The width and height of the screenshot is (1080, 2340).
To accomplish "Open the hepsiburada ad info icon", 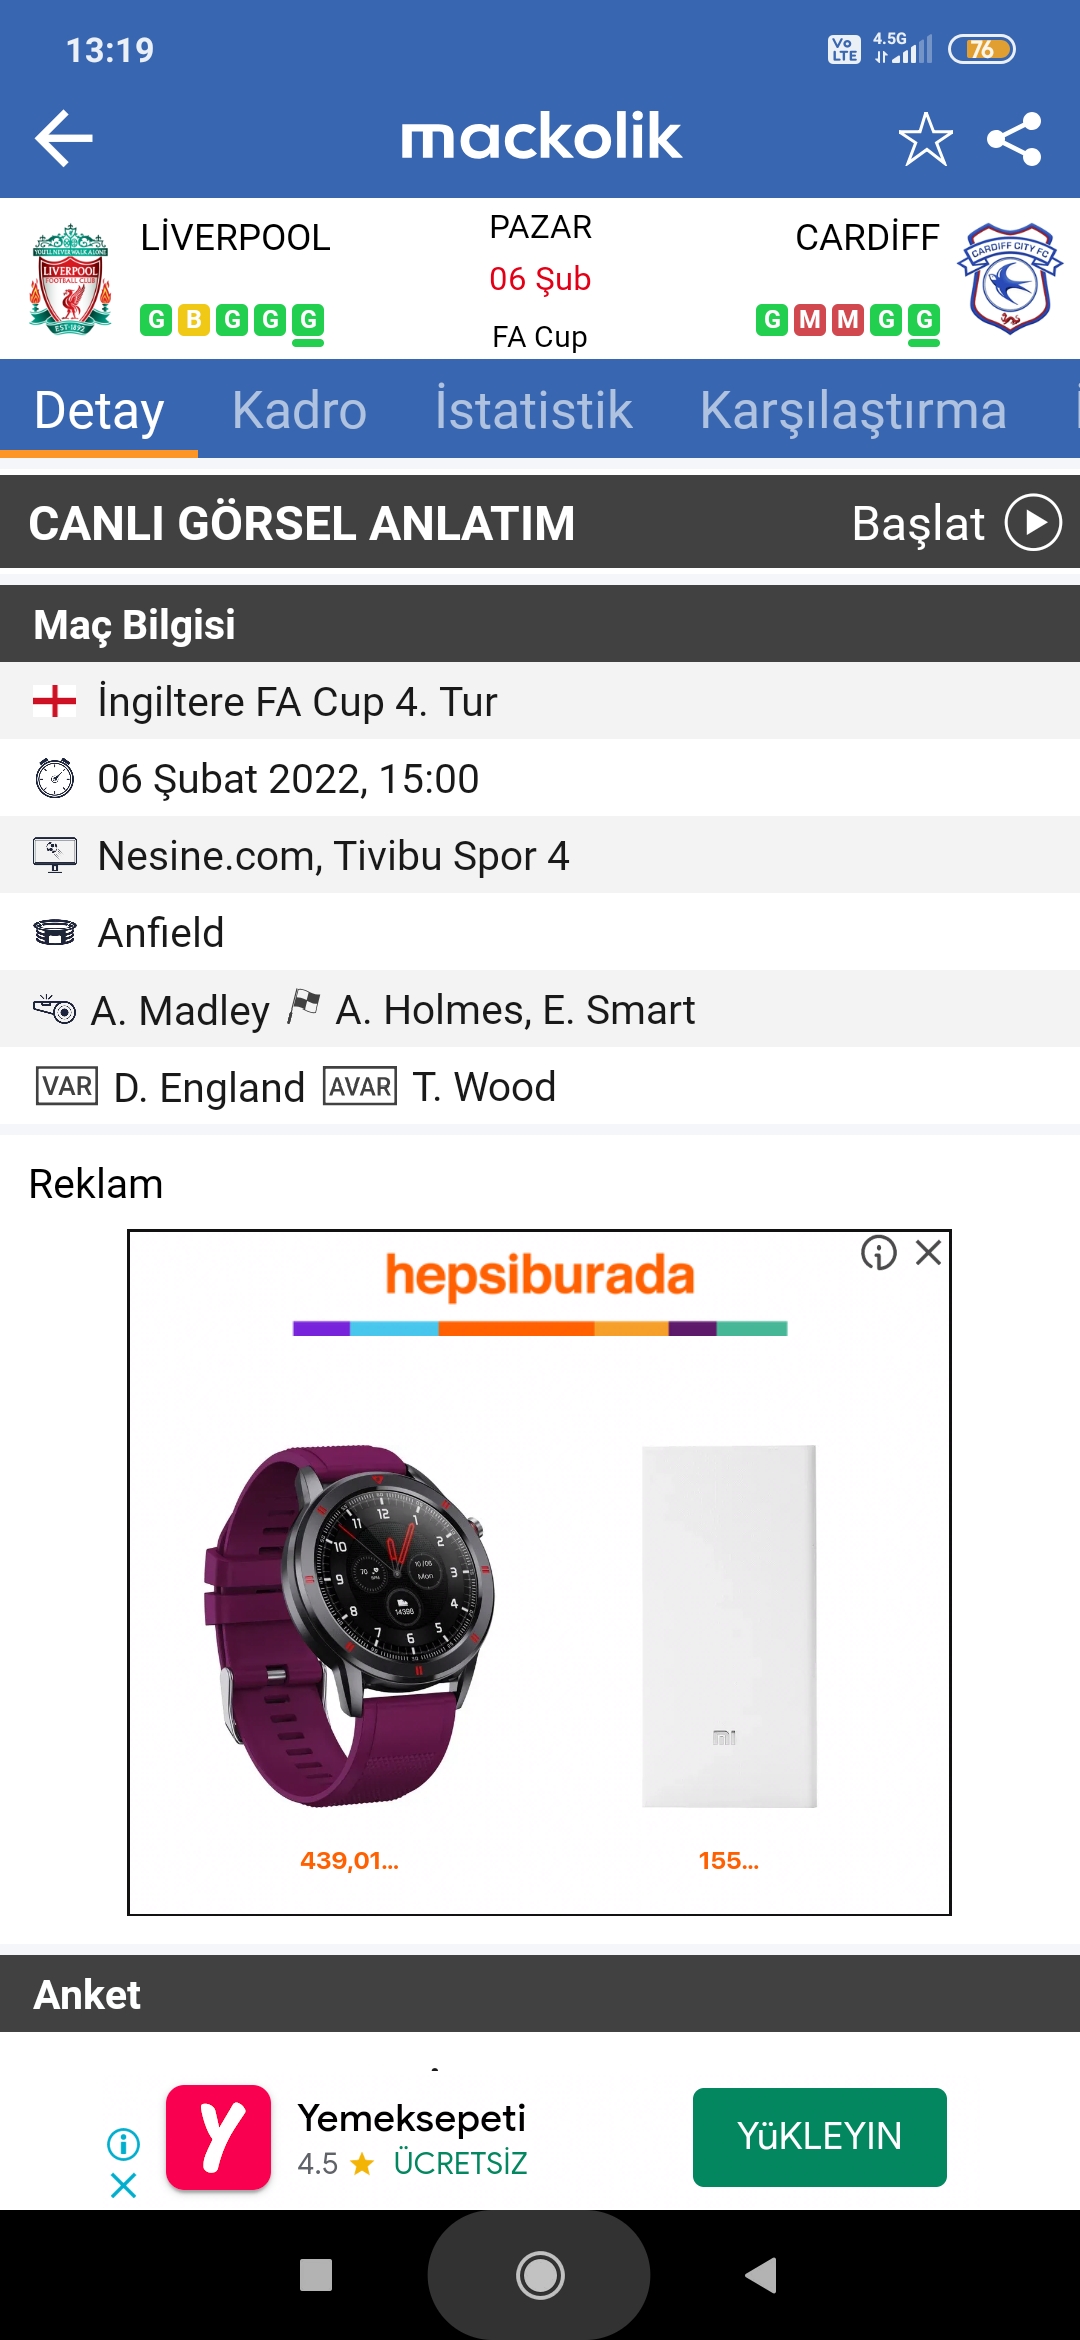I will pyautogui.click(x=879, y=1253).
